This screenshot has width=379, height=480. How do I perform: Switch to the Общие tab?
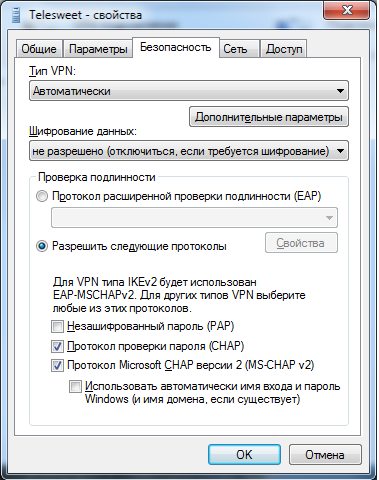(x=39, y=49)
